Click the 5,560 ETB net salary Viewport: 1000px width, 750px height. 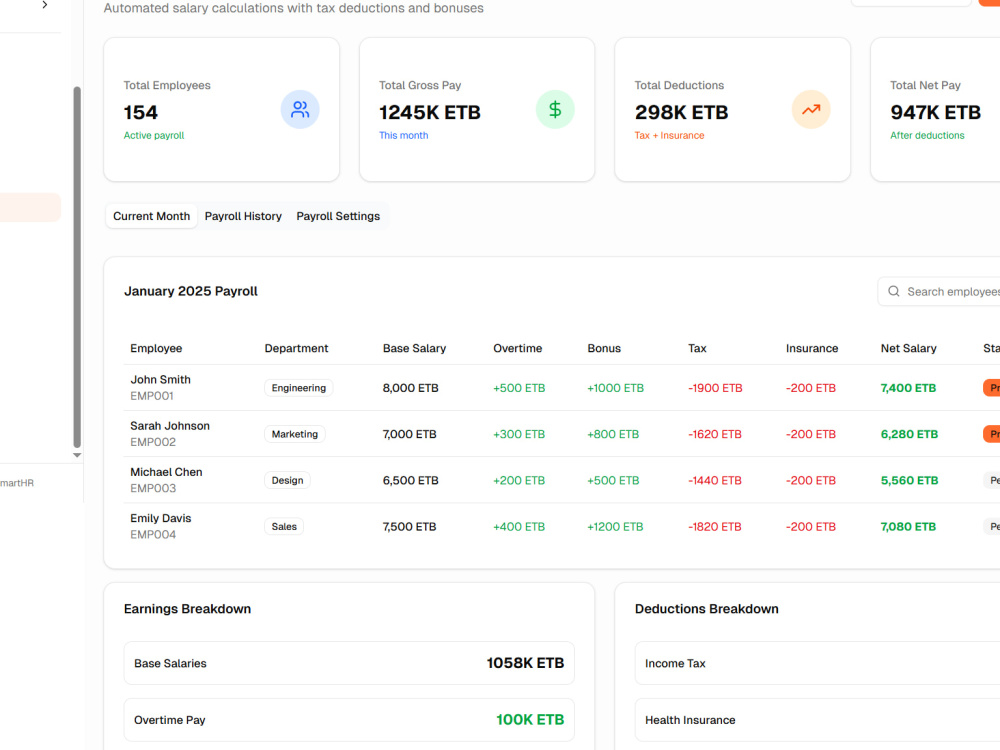pyautogui.click(x=909, y=480)
